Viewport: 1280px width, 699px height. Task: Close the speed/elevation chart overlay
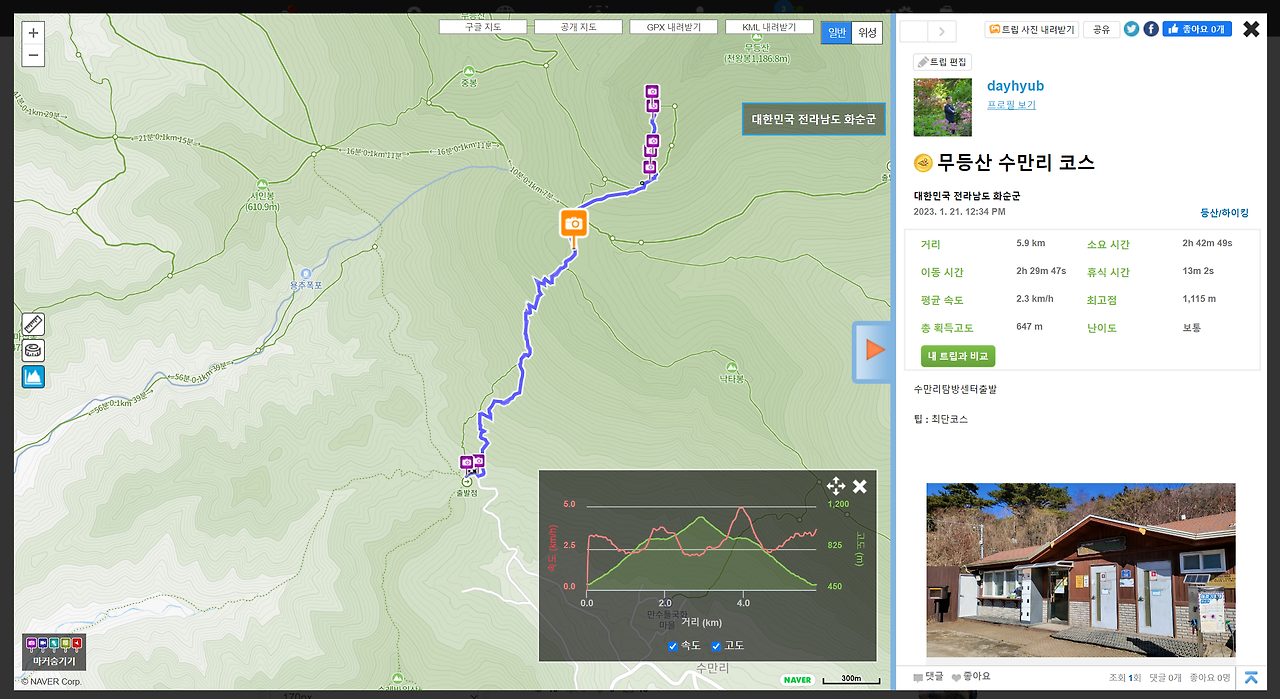click(860, 487)
